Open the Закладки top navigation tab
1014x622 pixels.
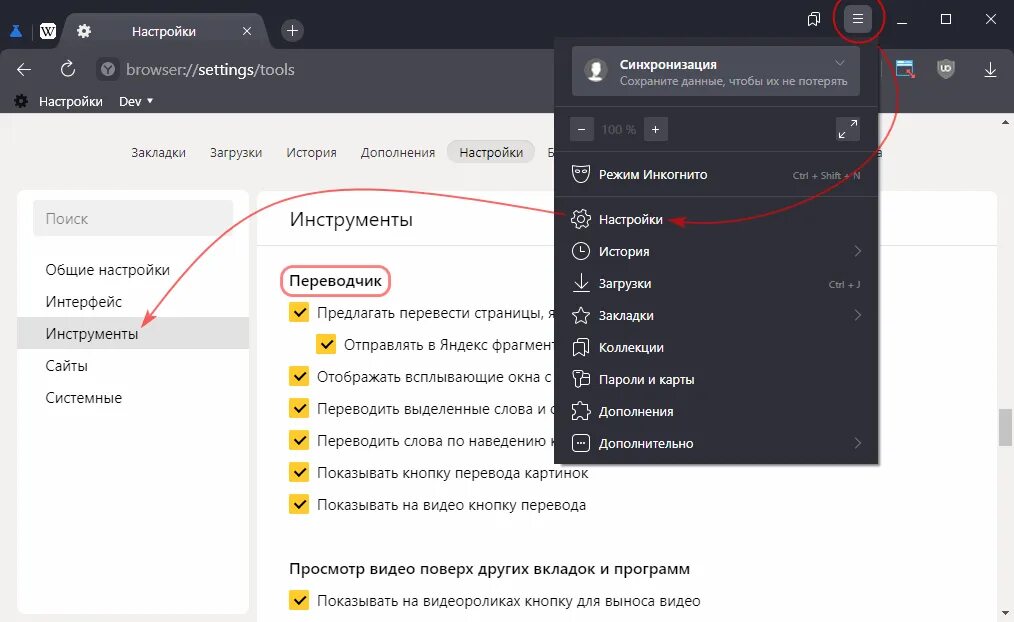[x=158, y=153]
